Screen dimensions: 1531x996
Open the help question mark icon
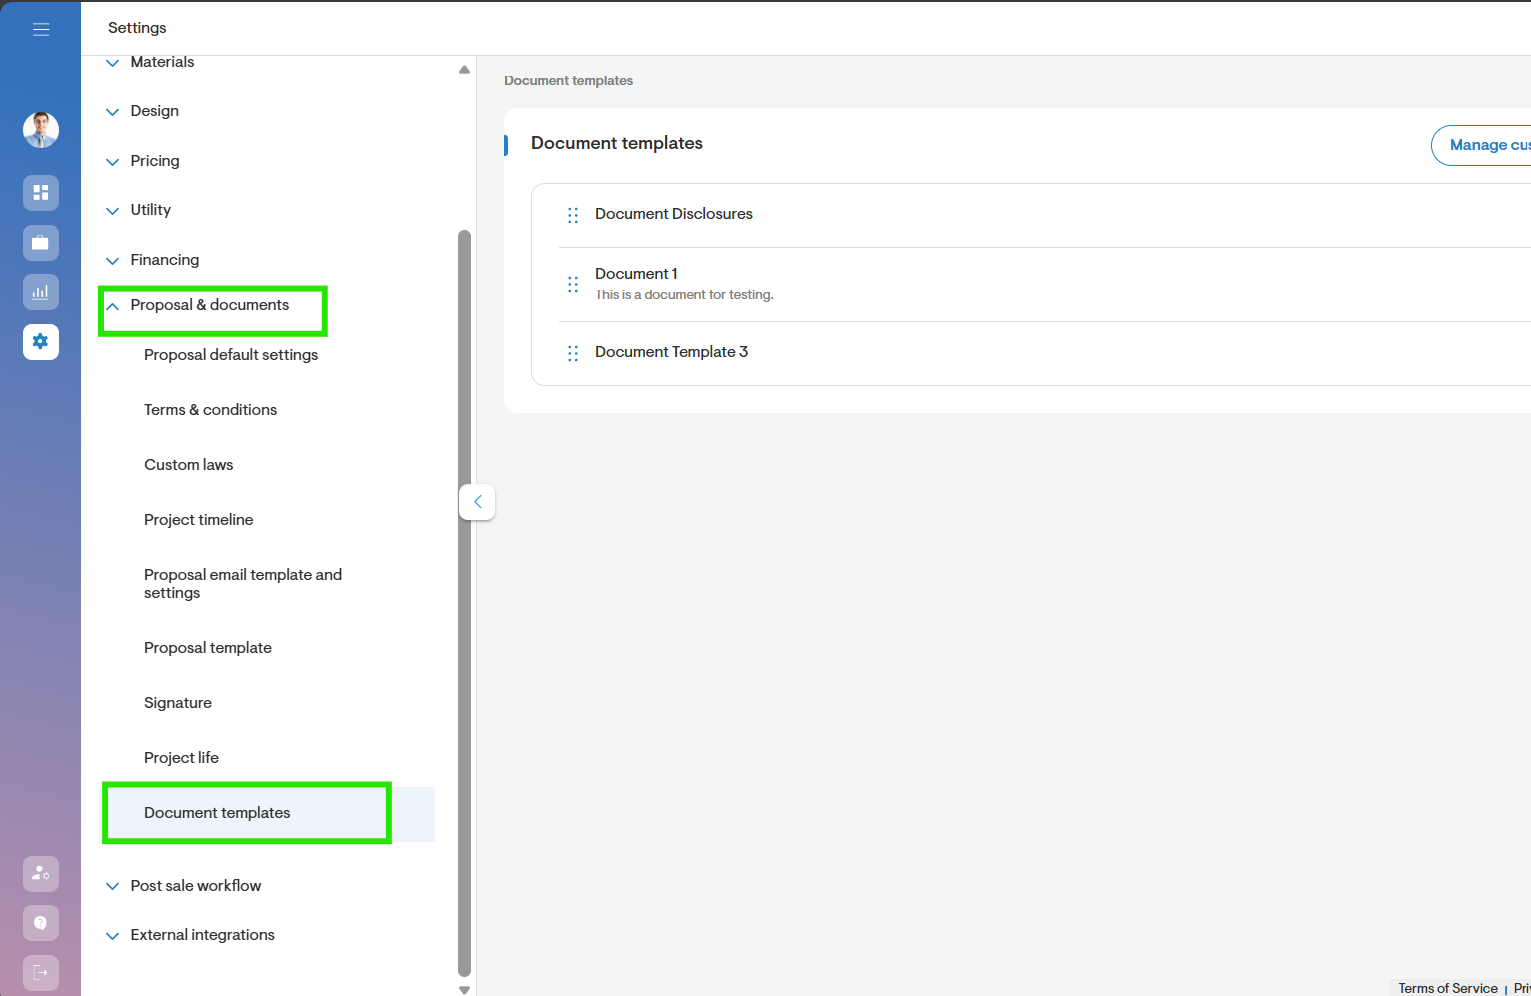coord(41,923)
